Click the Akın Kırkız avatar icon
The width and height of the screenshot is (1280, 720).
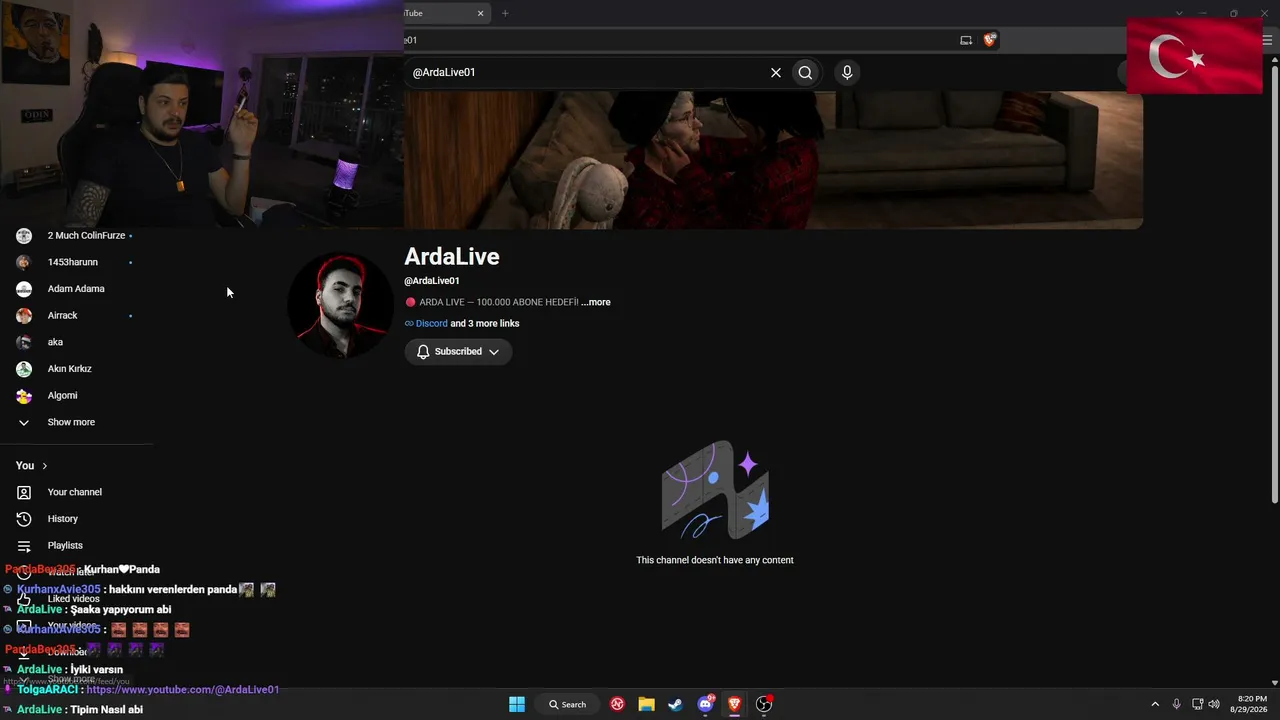coord(24,369)
